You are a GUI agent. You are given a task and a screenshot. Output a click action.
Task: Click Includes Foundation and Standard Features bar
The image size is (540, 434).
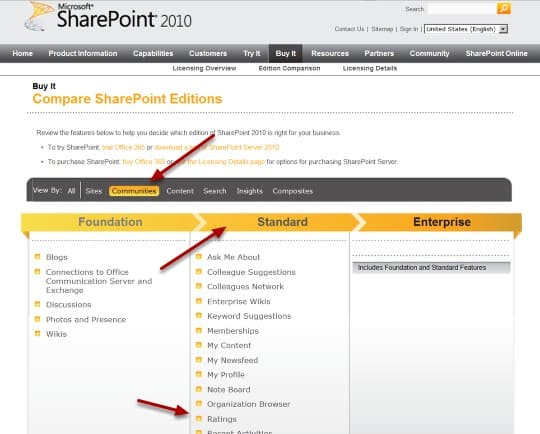click(x=431, y=268)
